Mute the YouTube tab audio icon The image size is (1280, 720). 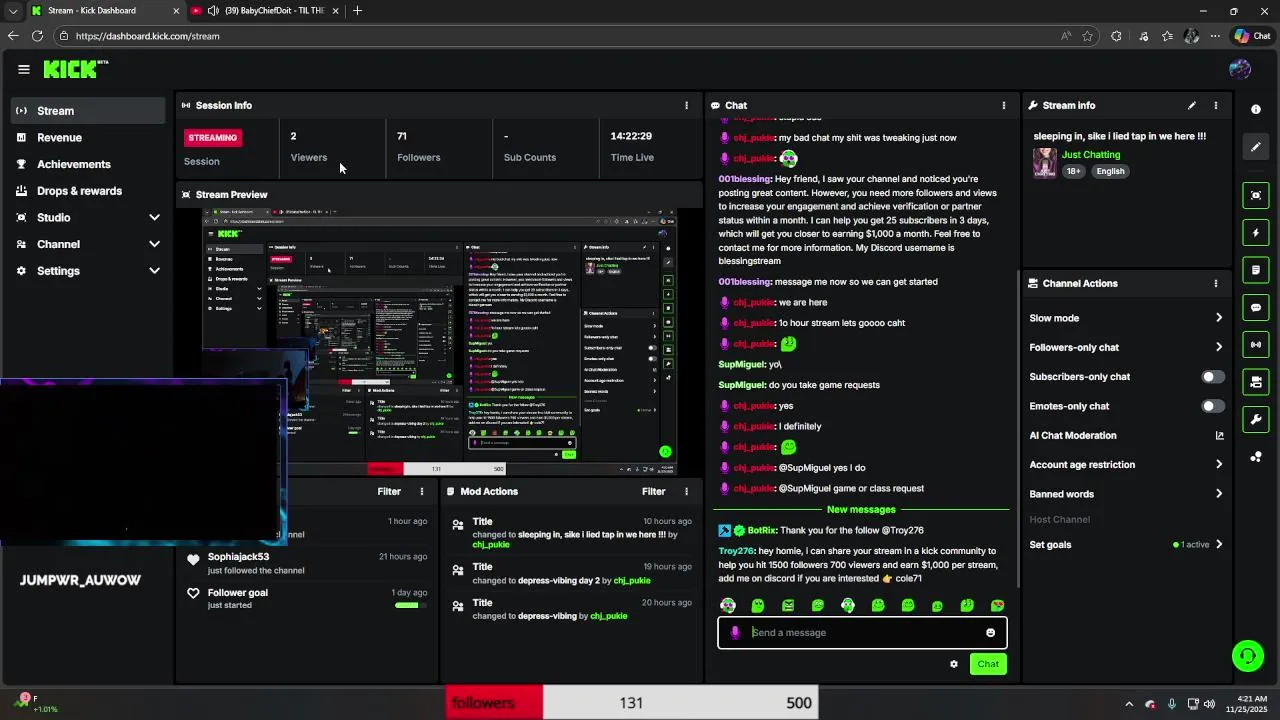[213, 11]
